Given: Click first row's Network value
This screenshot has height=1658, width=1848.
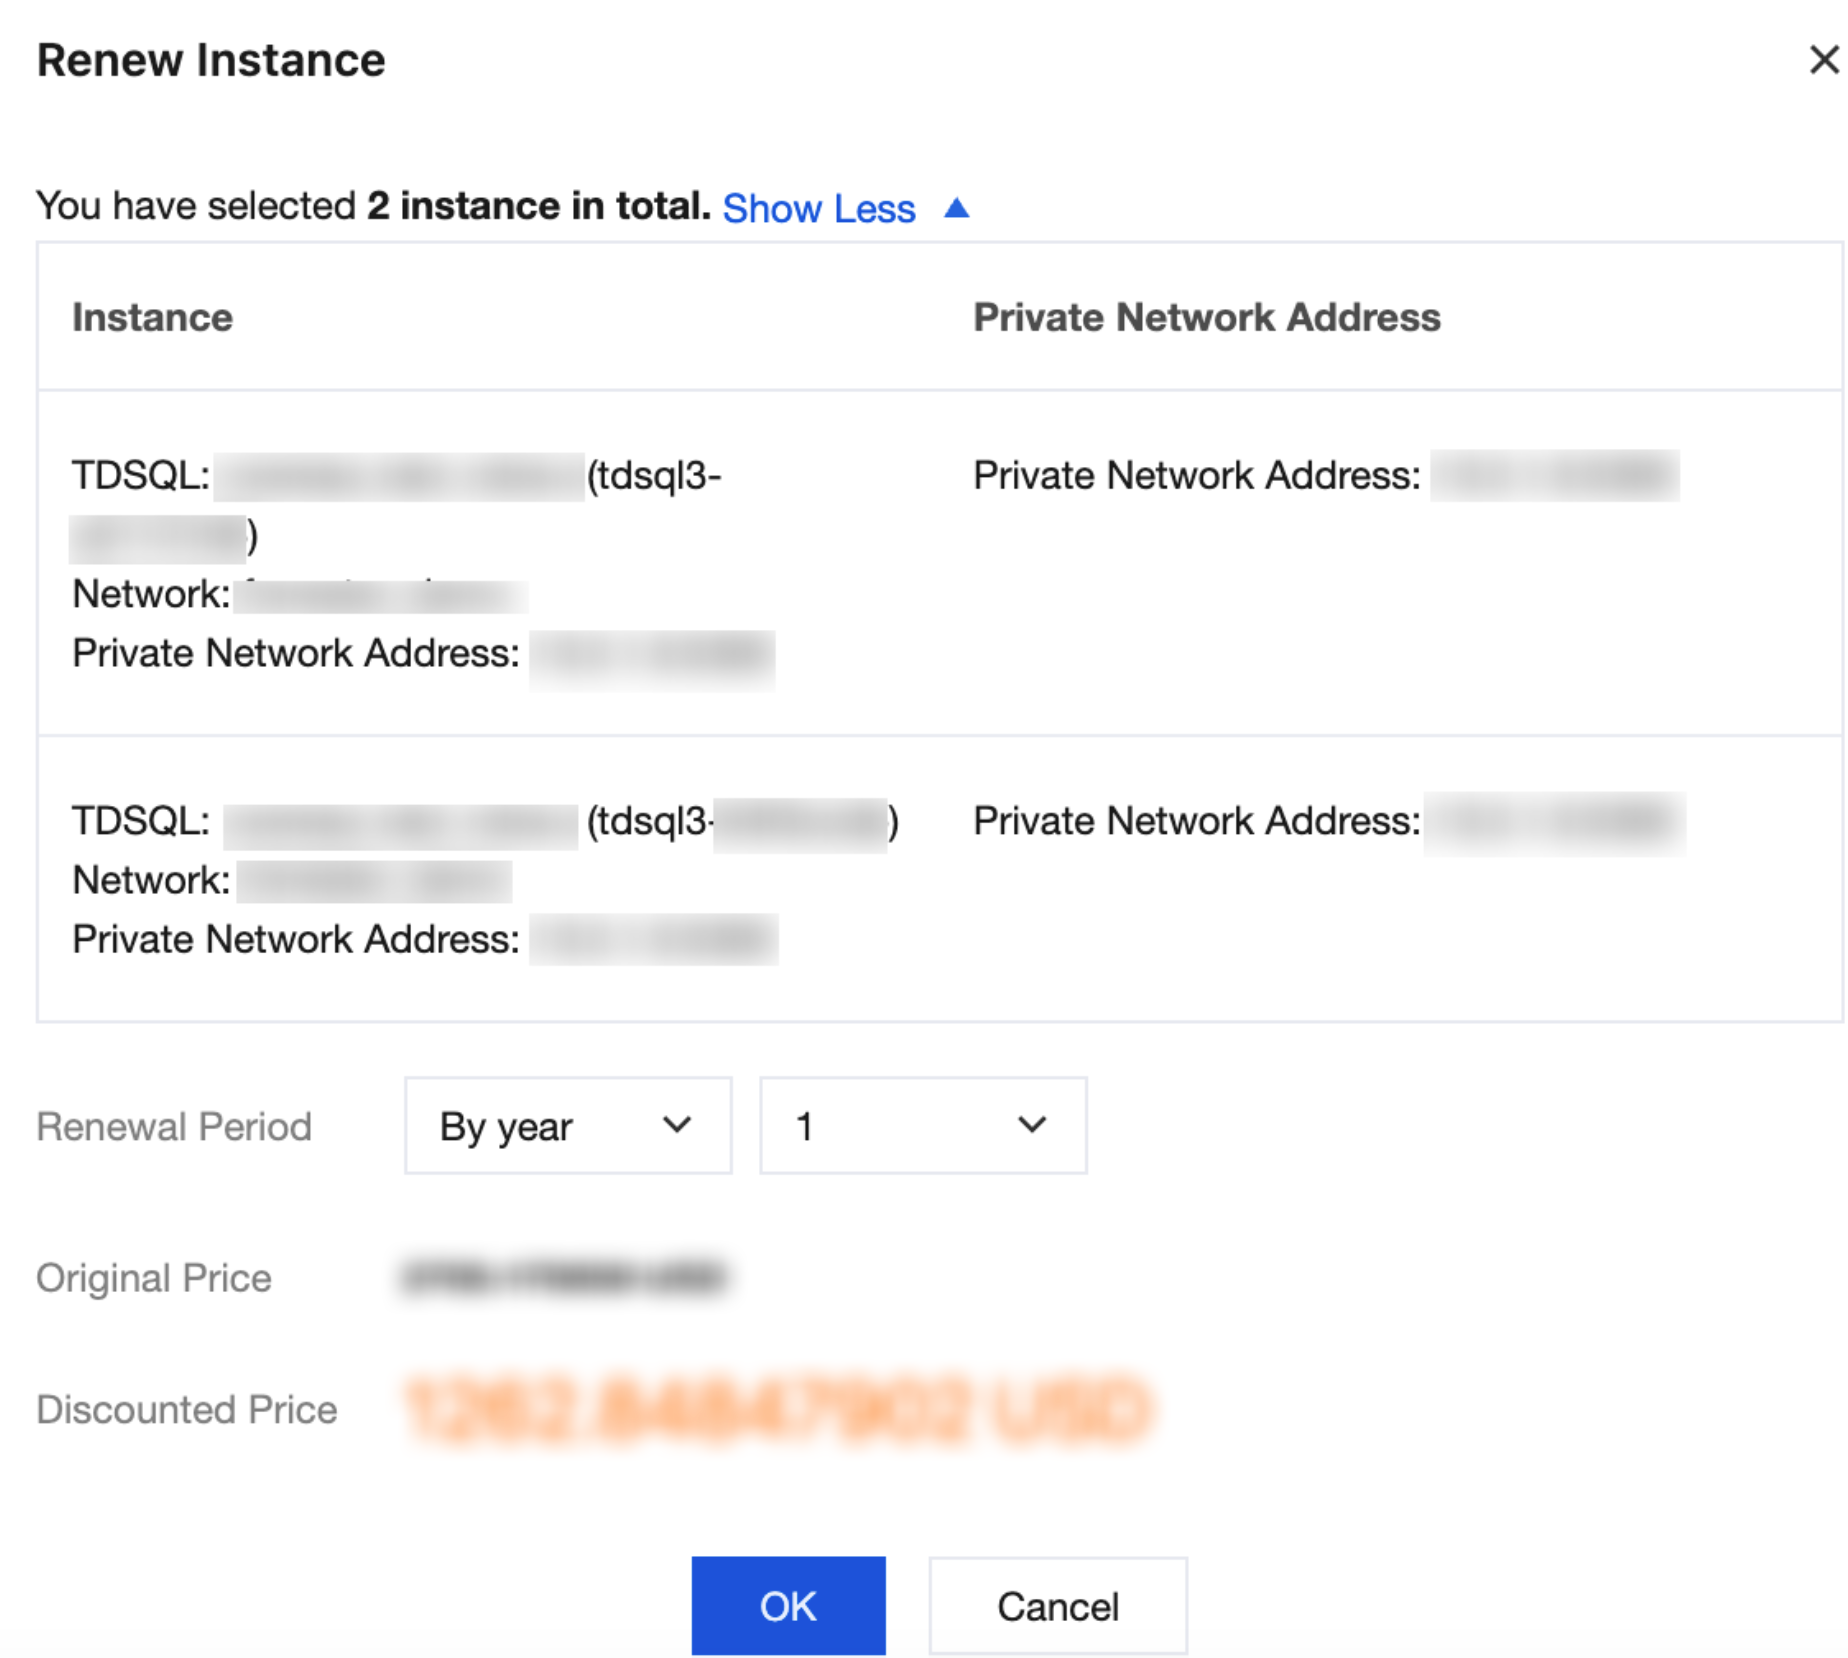Looking at the screenshot, I should pyautogui.click(x=381, y=596).
